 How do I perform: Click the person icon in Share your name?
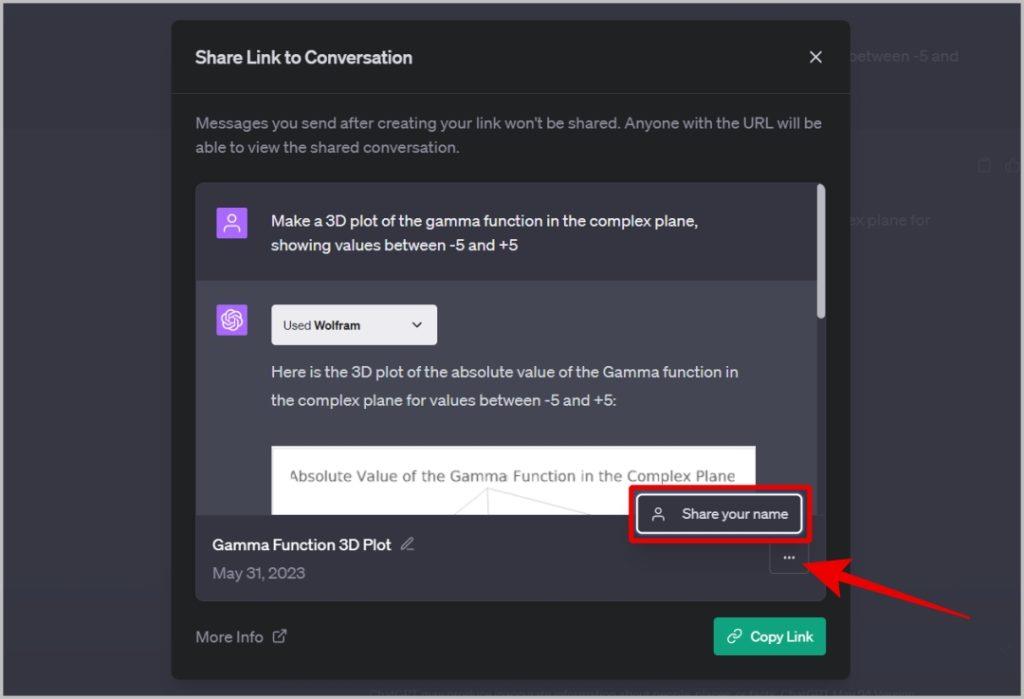pyautogui.click(x=658, y=514)
